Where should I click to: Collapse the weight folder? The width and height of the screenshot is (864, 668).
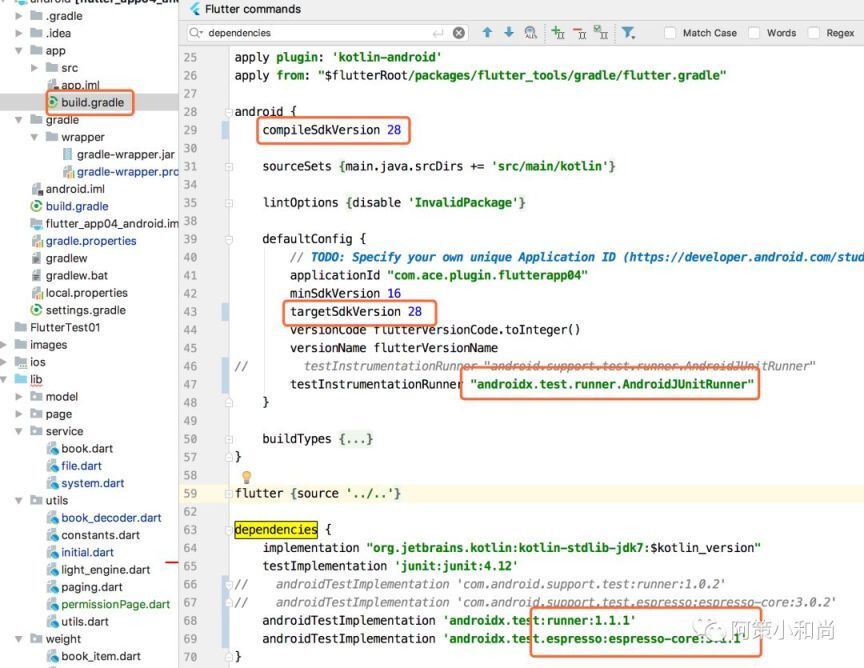tap(19, 639)
